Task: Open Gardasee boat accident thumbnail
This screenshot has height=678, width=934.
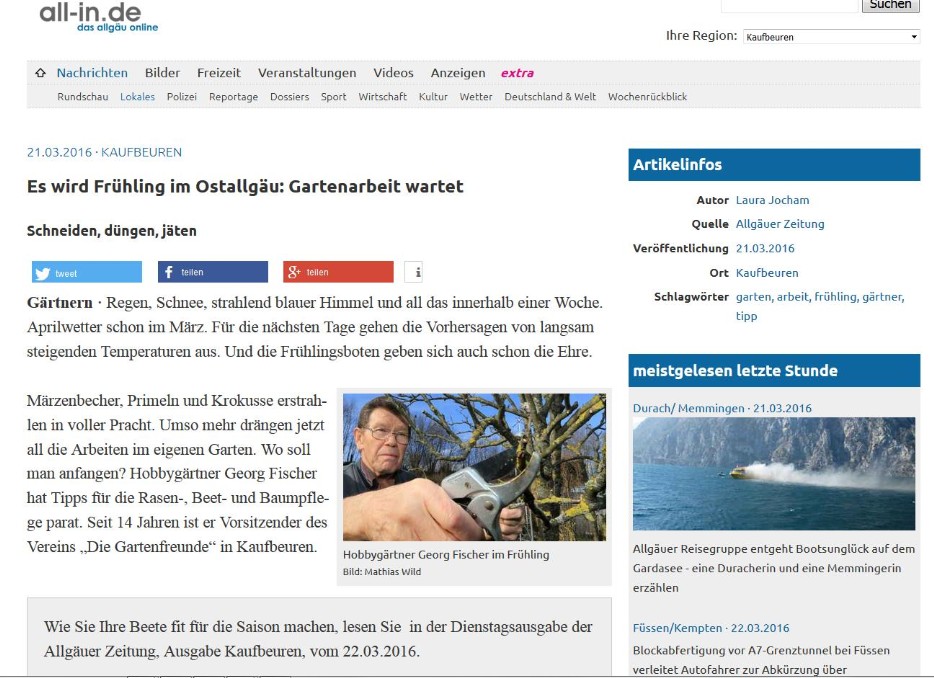Action: [774, 474]
